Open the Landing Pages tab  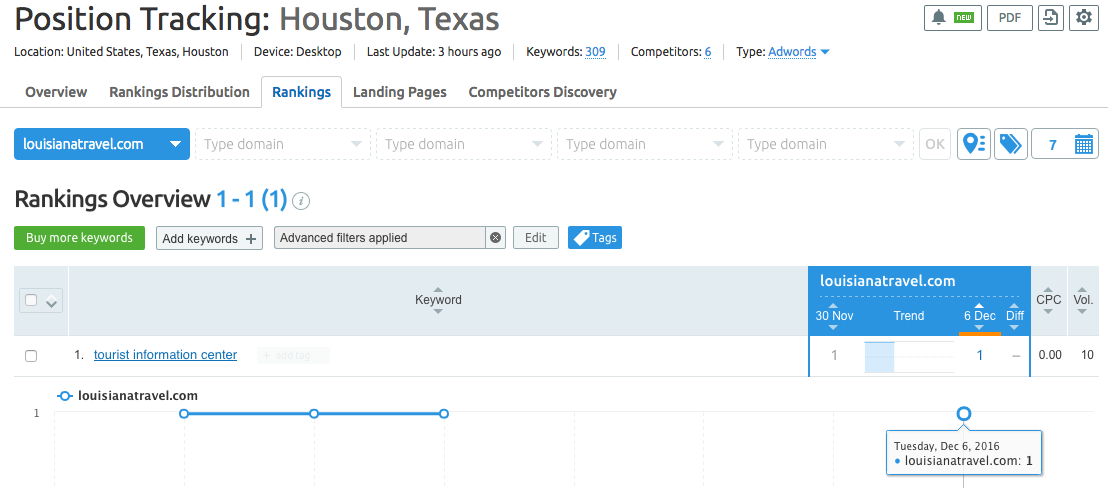400,92
